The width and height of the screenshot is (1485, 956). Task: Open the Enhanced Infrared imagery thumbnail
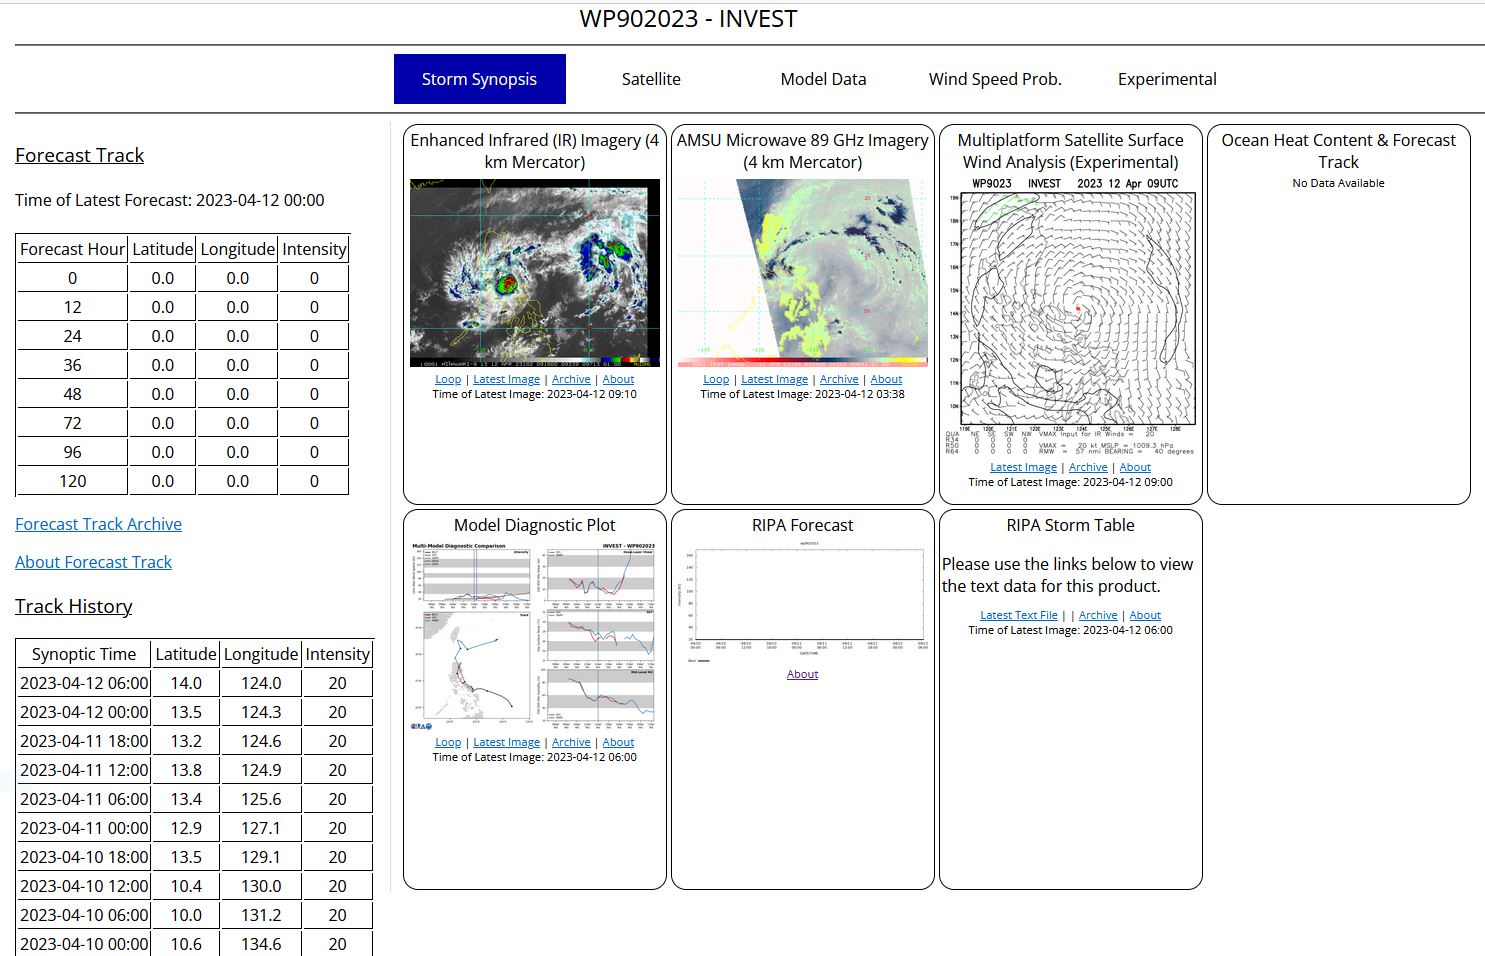click(534, 273)
